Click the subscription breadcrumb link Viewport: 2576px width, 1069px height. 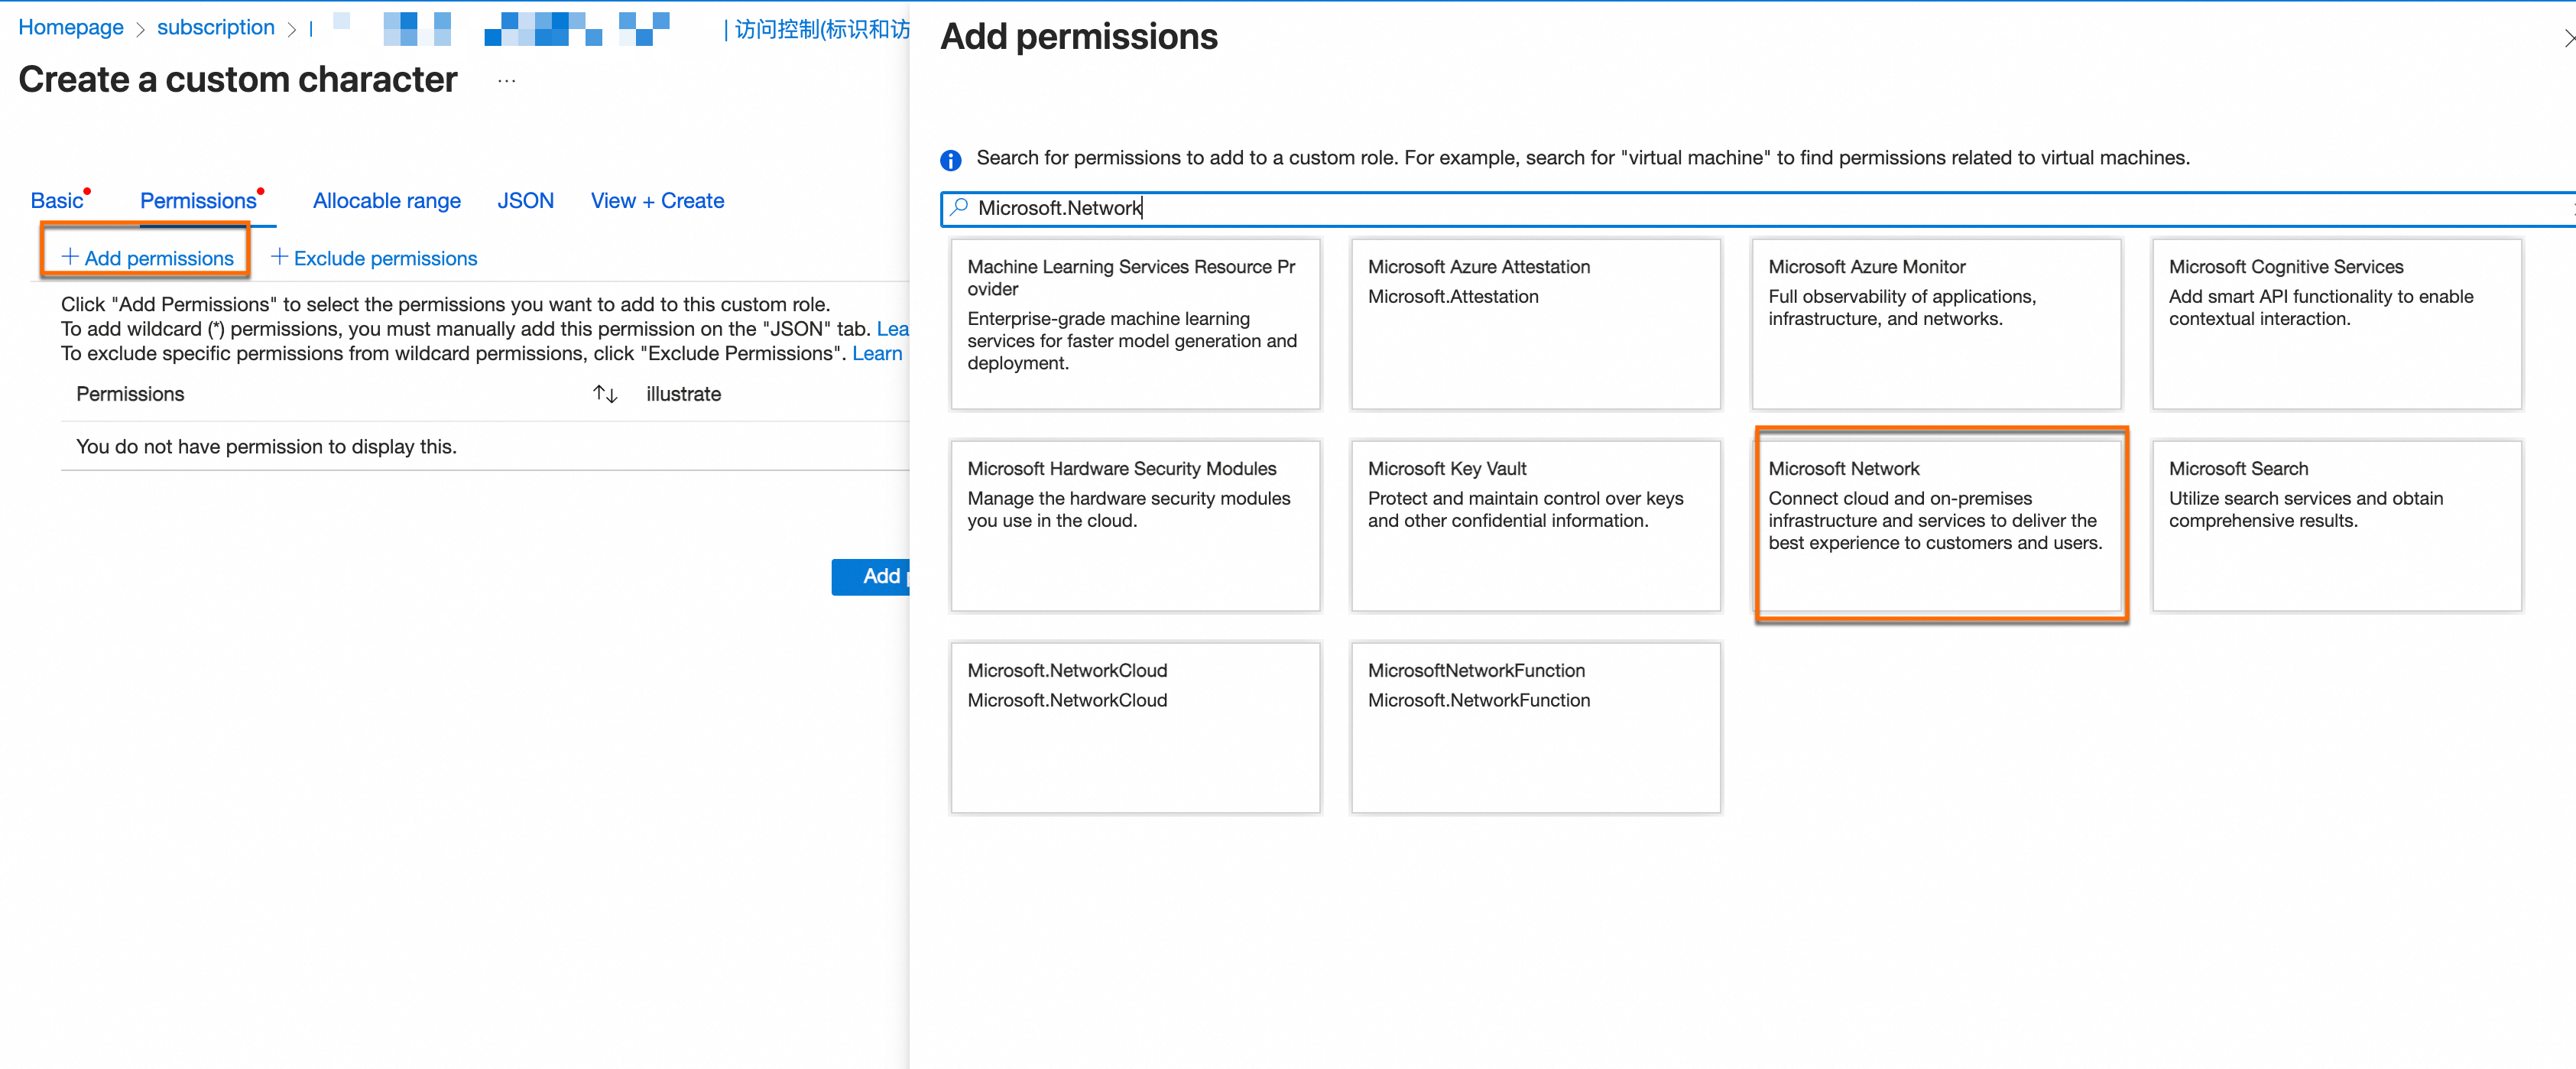pos(215,28)
